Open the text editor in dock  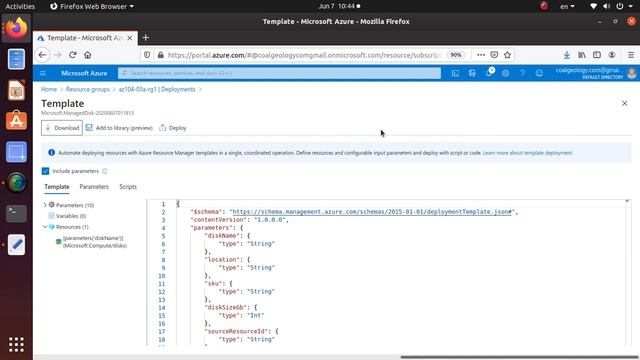[x=16, y=244]
